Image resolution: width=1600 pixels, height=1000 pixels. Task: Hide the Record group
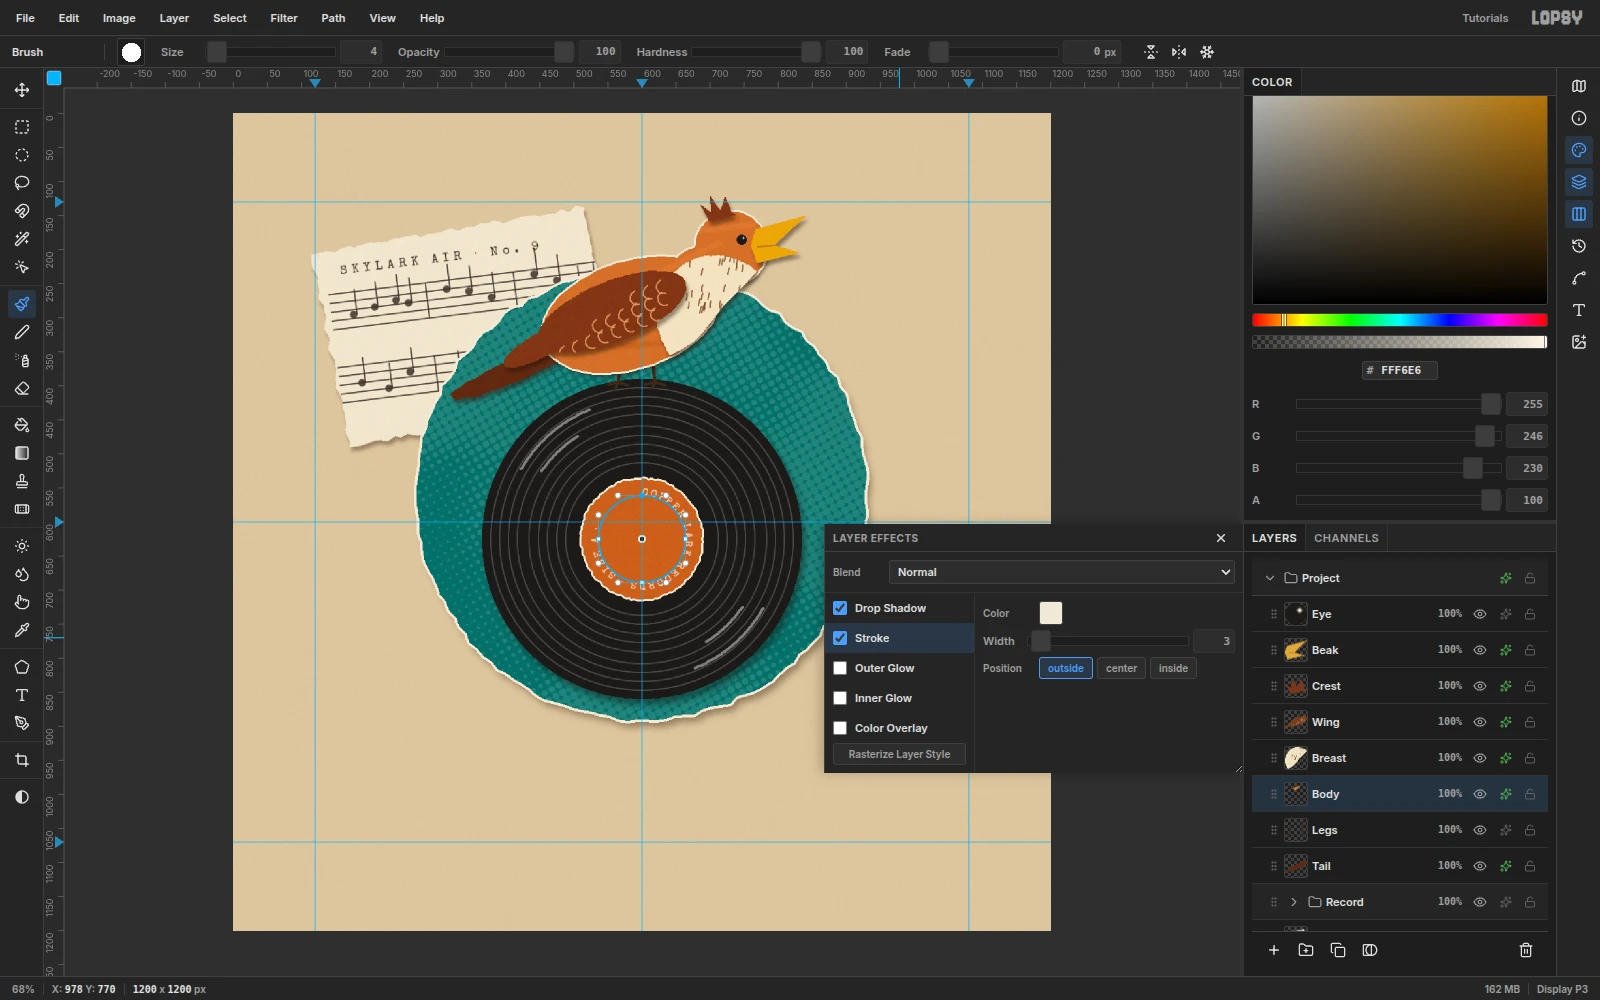click(x=1480, y=902)
